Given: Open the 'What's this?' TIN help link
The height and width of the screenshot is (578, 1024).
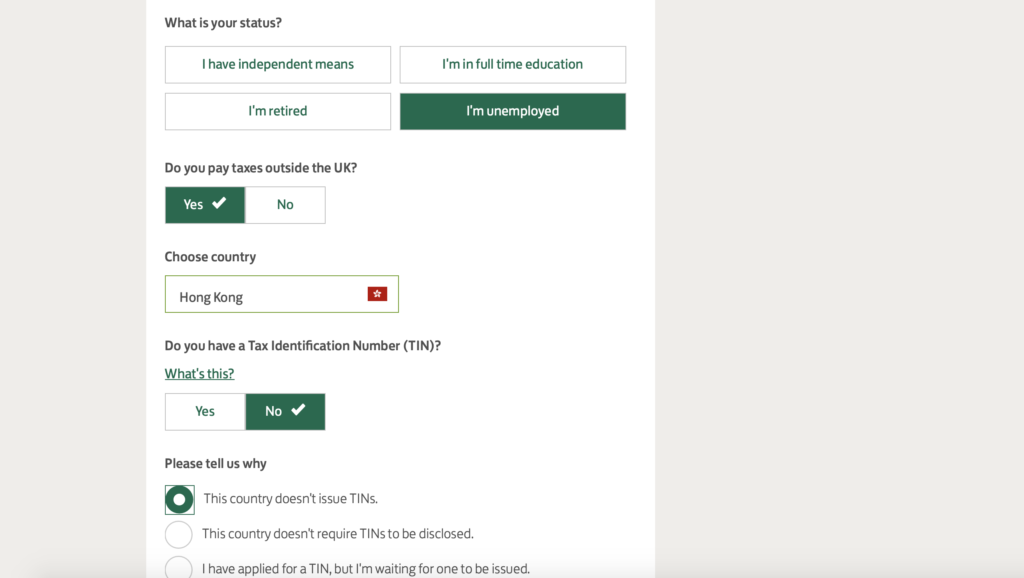Looking at the screenshot, I should click(199, 374).
